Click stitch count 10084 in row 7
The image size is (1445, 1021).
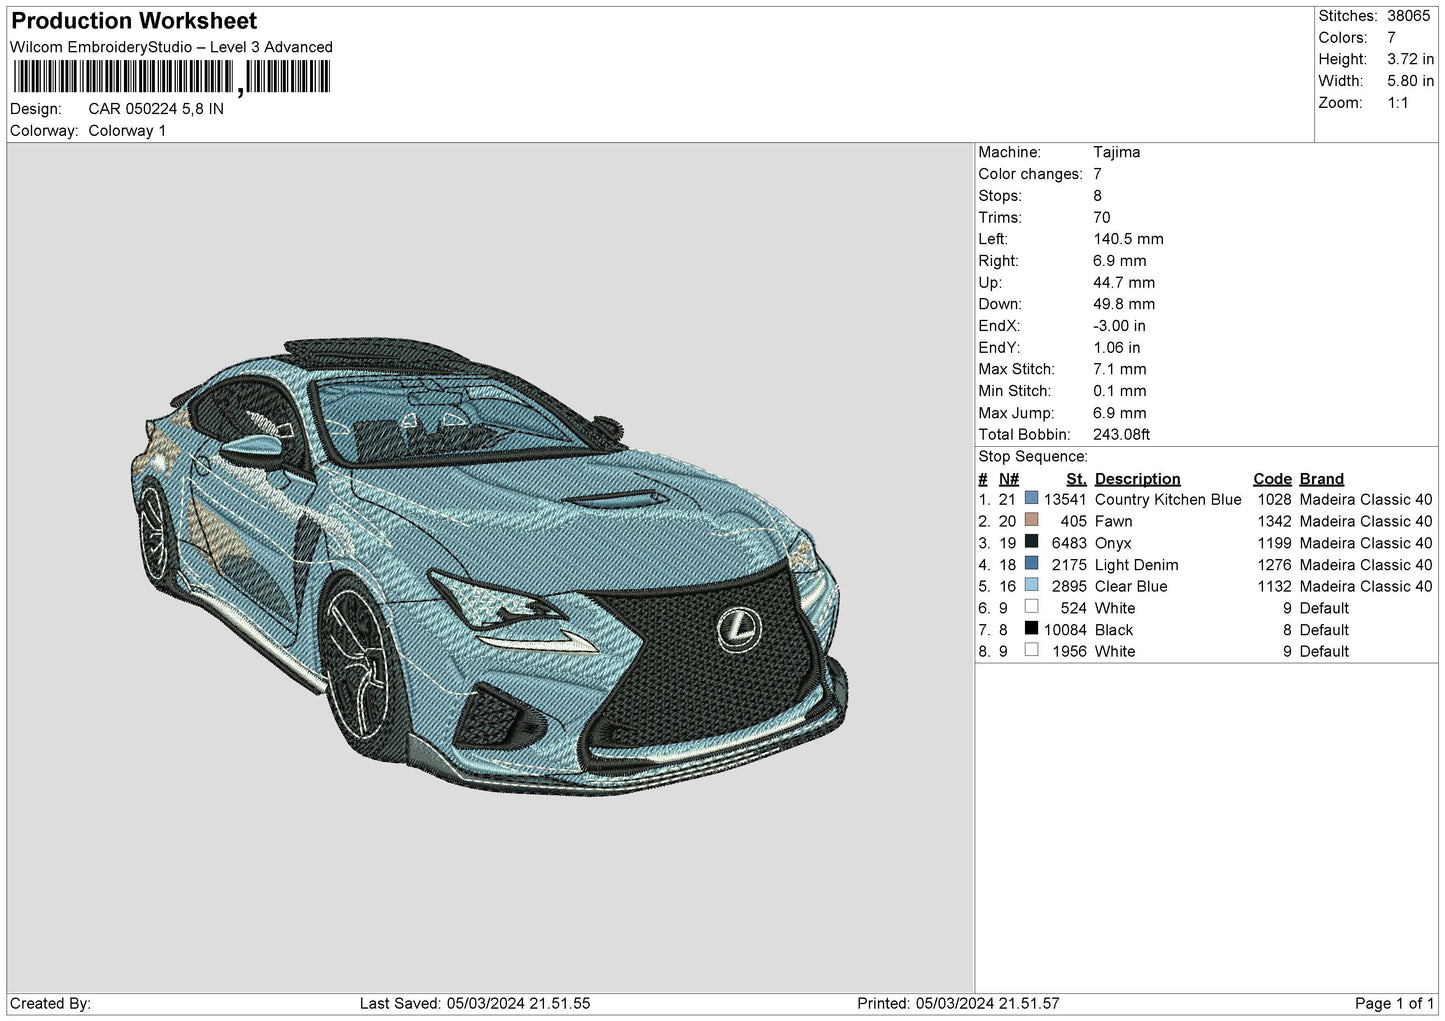1065,630
